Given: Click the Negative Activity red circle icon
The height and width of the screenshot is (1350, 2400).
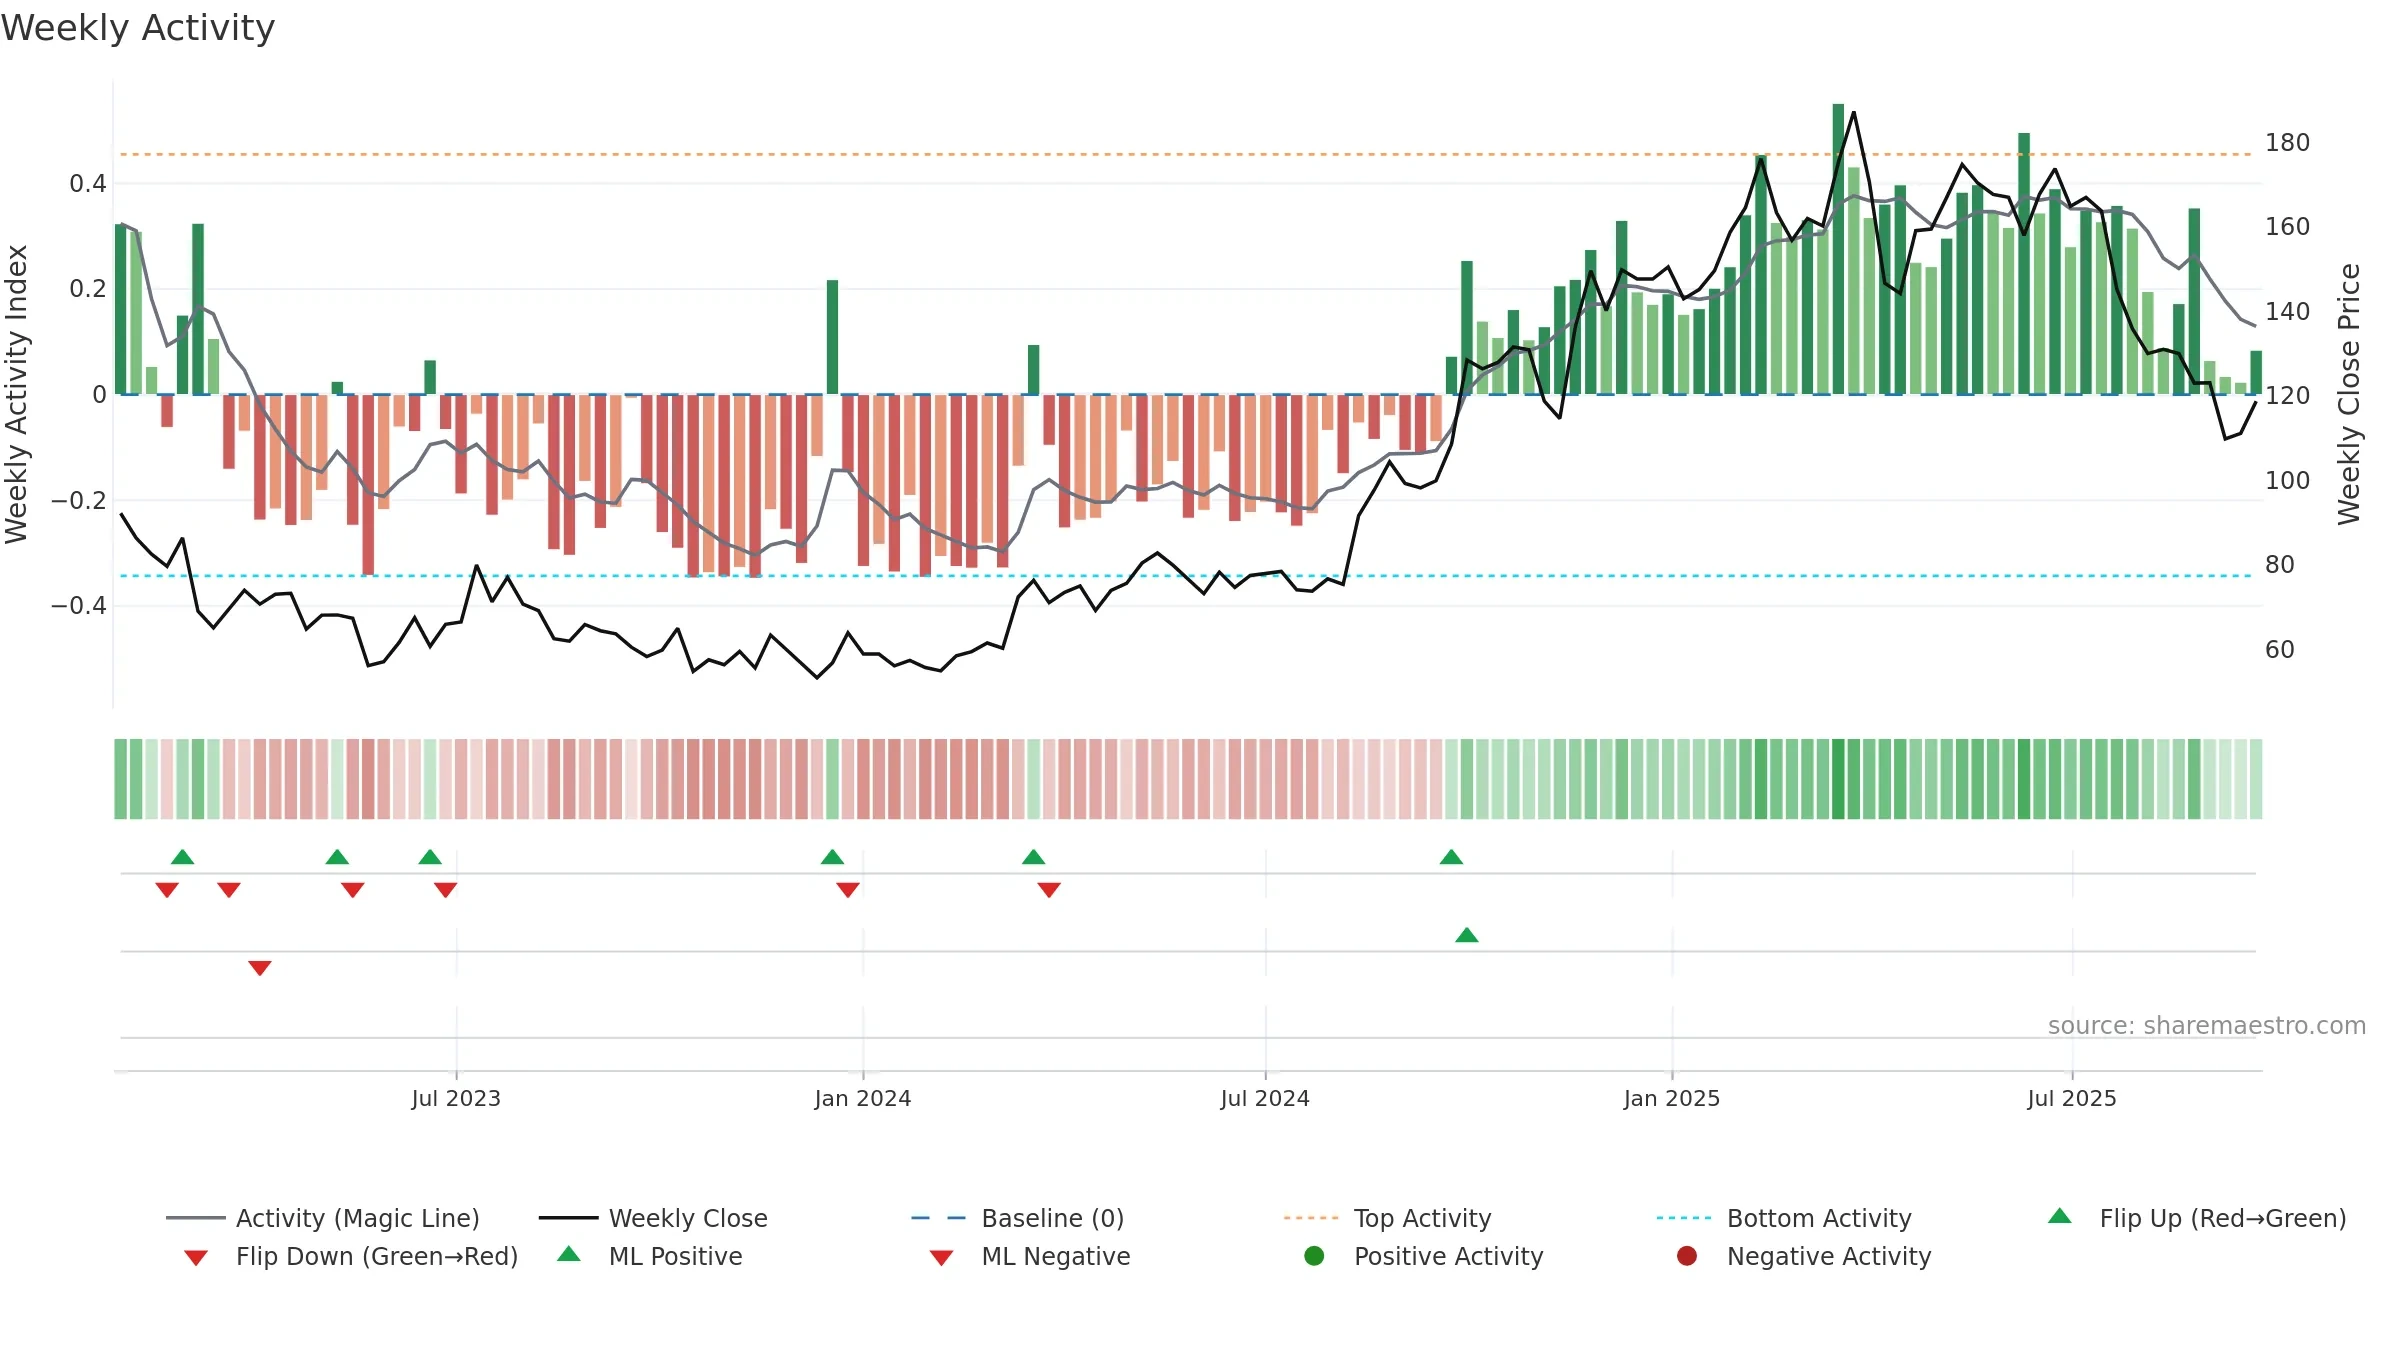Looking at the screenshot, I should click(1687, 1256).
